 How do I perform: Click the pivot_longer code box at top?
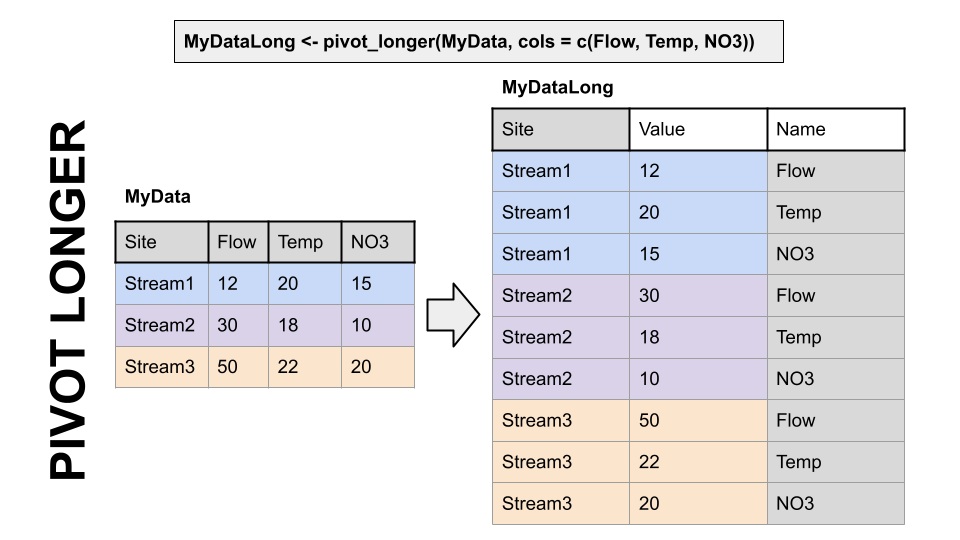478,42
